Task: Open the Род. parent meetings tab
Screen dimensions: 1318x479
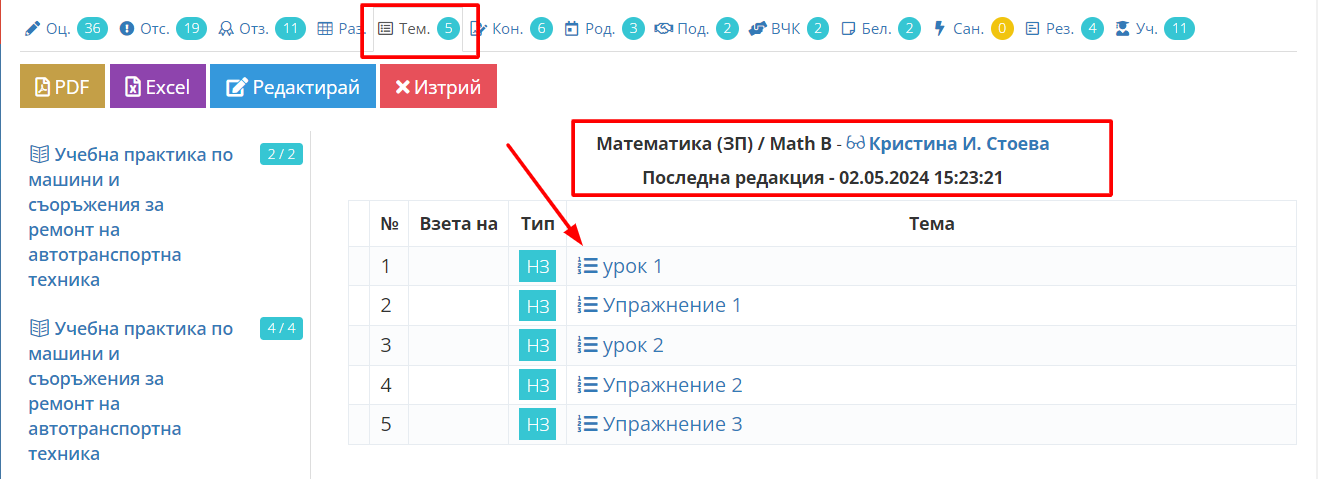Action: coord(603,29)
